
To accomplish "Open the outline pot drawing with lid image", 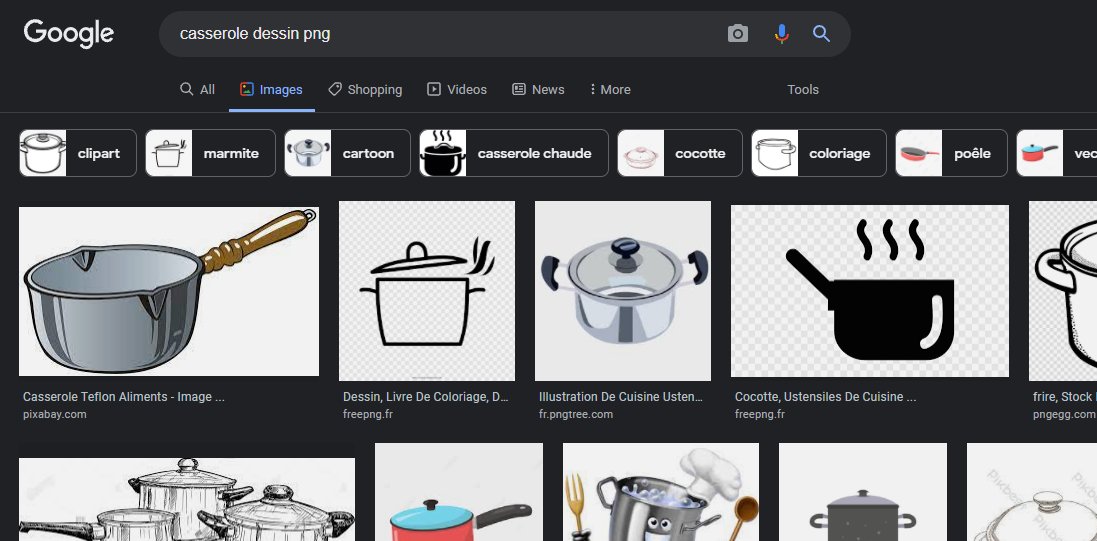I will coord(427,291).
